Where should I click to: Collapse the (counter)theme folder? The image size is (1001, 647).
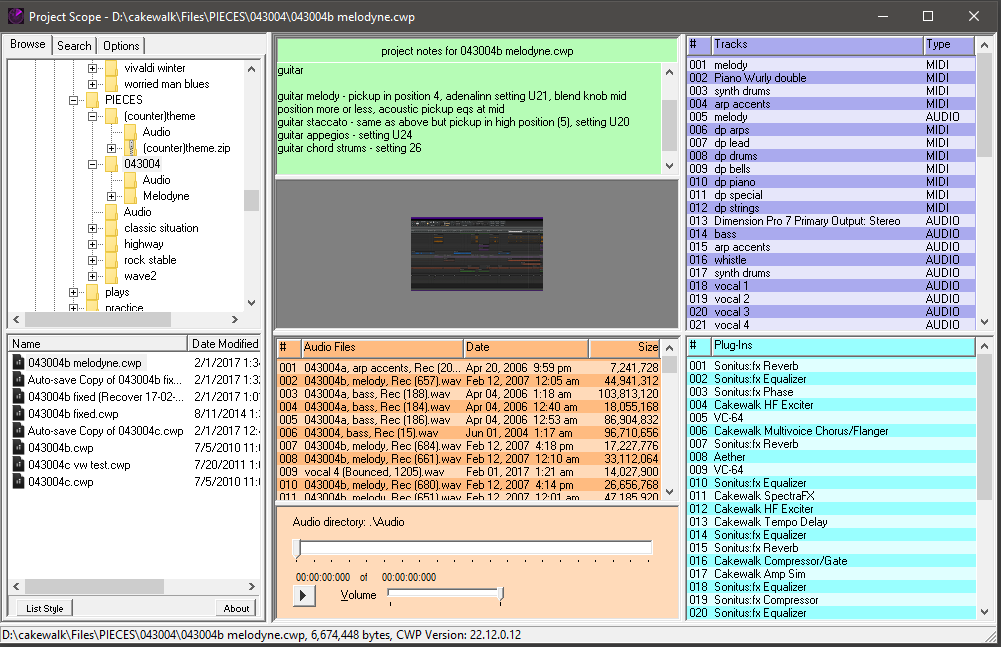[x=93, y=116]
